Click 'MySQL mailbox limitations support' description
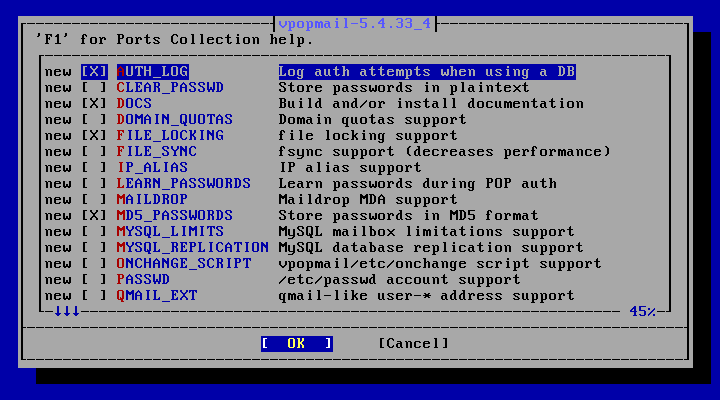 427,231
